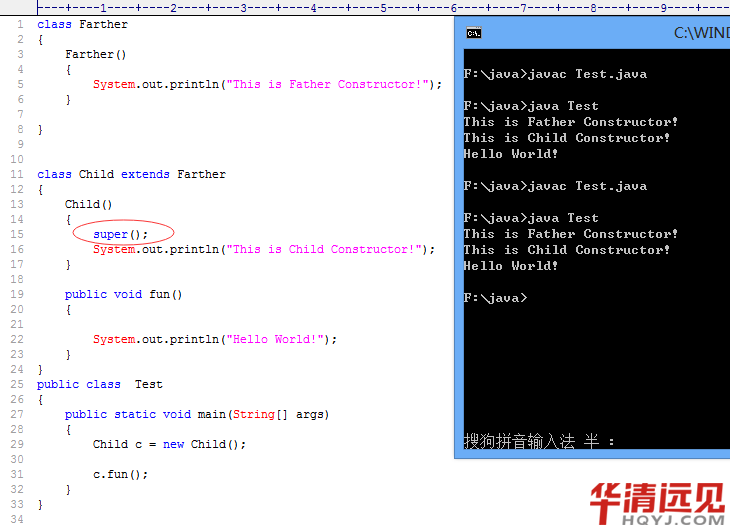Click the HQYJ.COM watermark logo
The image size is (730, 530).
click(657, 503)
